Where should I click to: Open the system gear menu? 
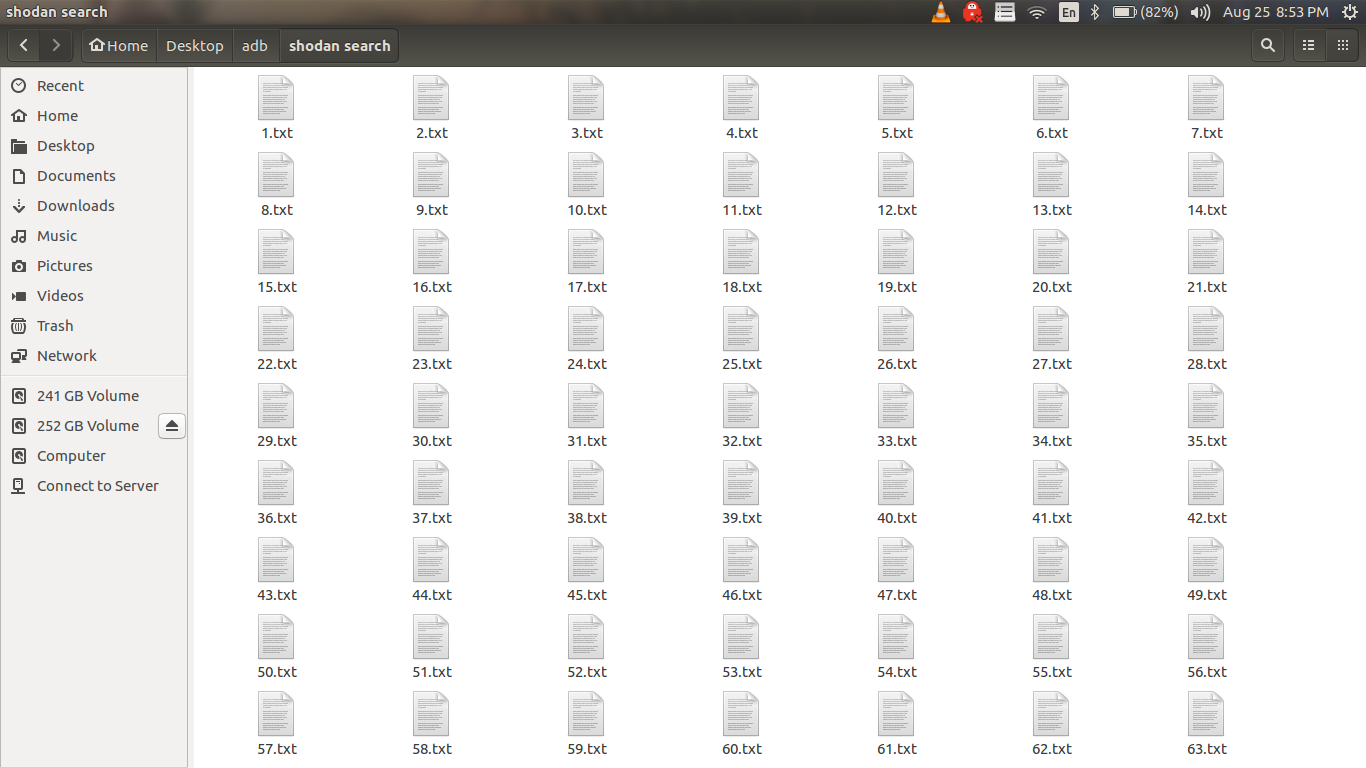coord(1350,12)
